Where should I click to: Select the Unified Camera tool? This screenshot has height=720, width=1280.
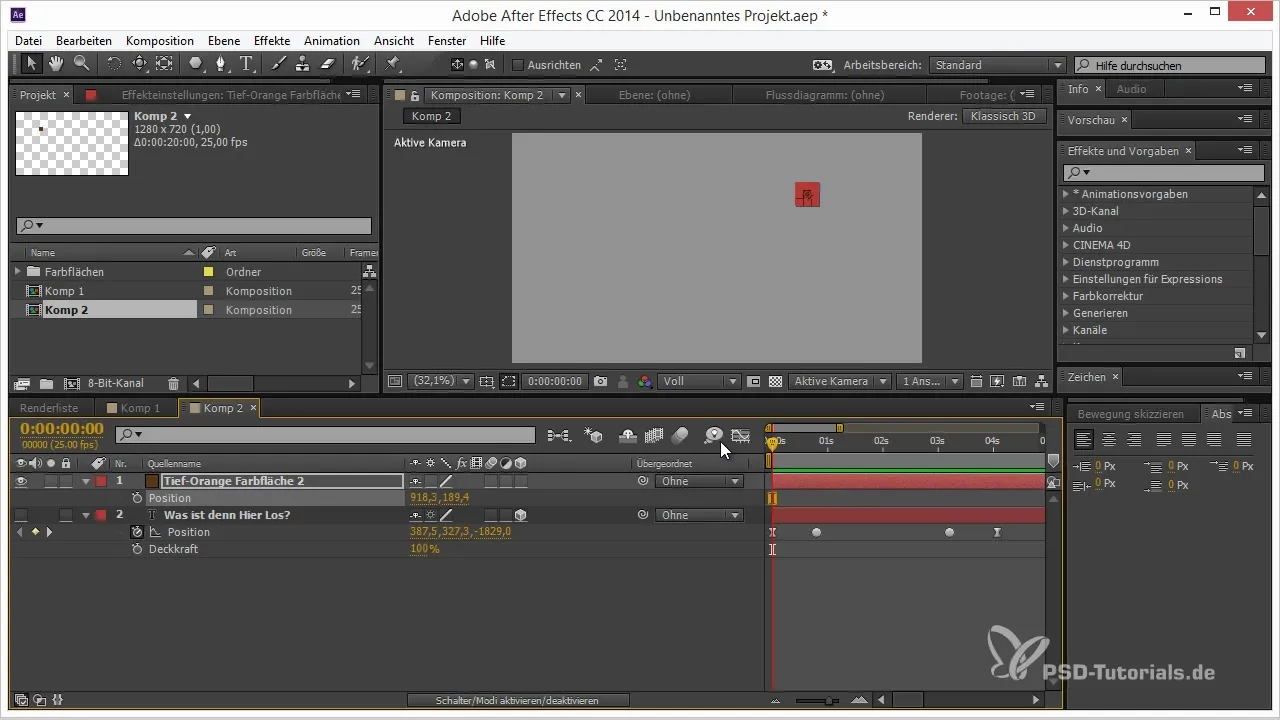pyautogui.click(x=139, y=64)
